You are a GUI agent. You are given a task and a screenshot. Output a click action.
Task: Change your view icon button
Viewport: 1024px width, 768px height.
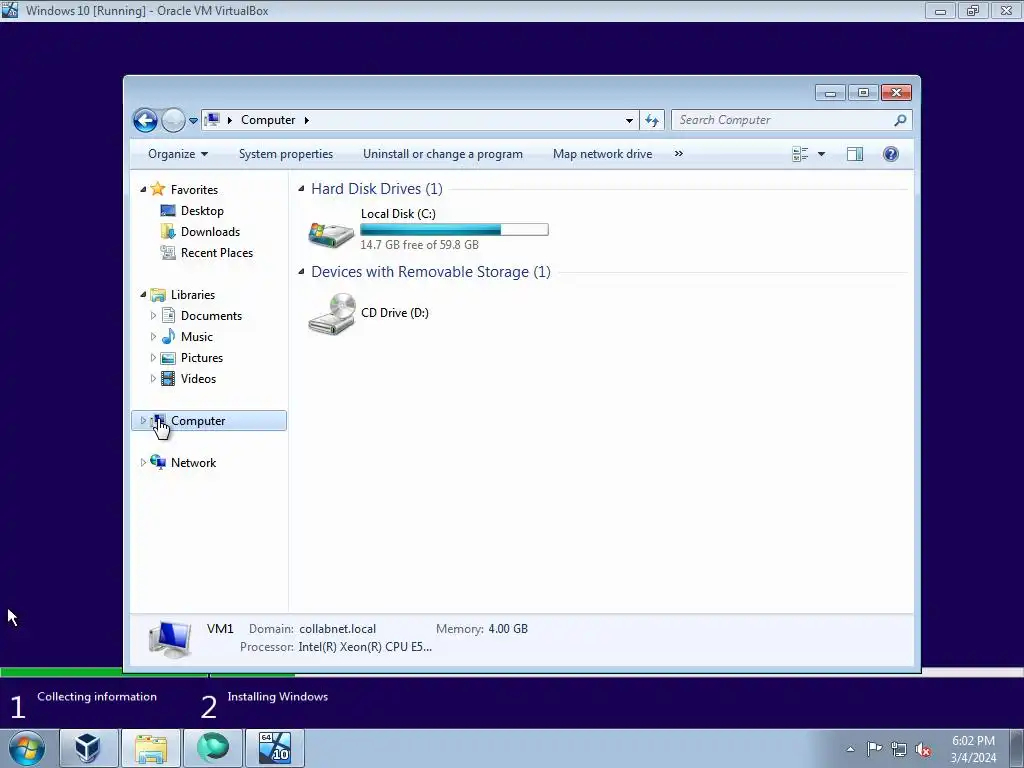pos(800,154)
